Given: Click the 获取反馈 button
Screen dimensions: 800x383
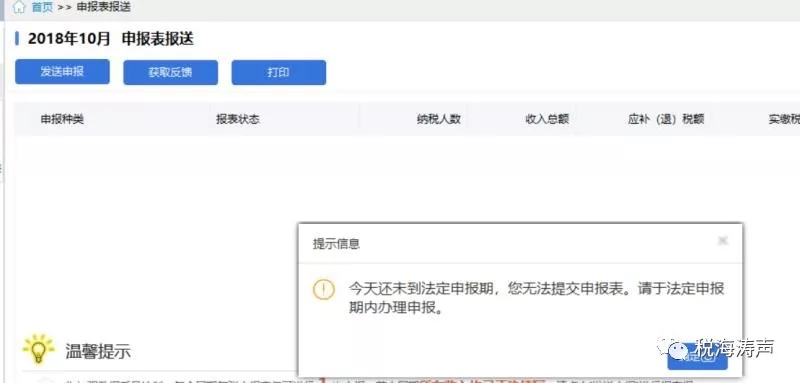Looking at the screenshot, I should [x=170, y=72].
